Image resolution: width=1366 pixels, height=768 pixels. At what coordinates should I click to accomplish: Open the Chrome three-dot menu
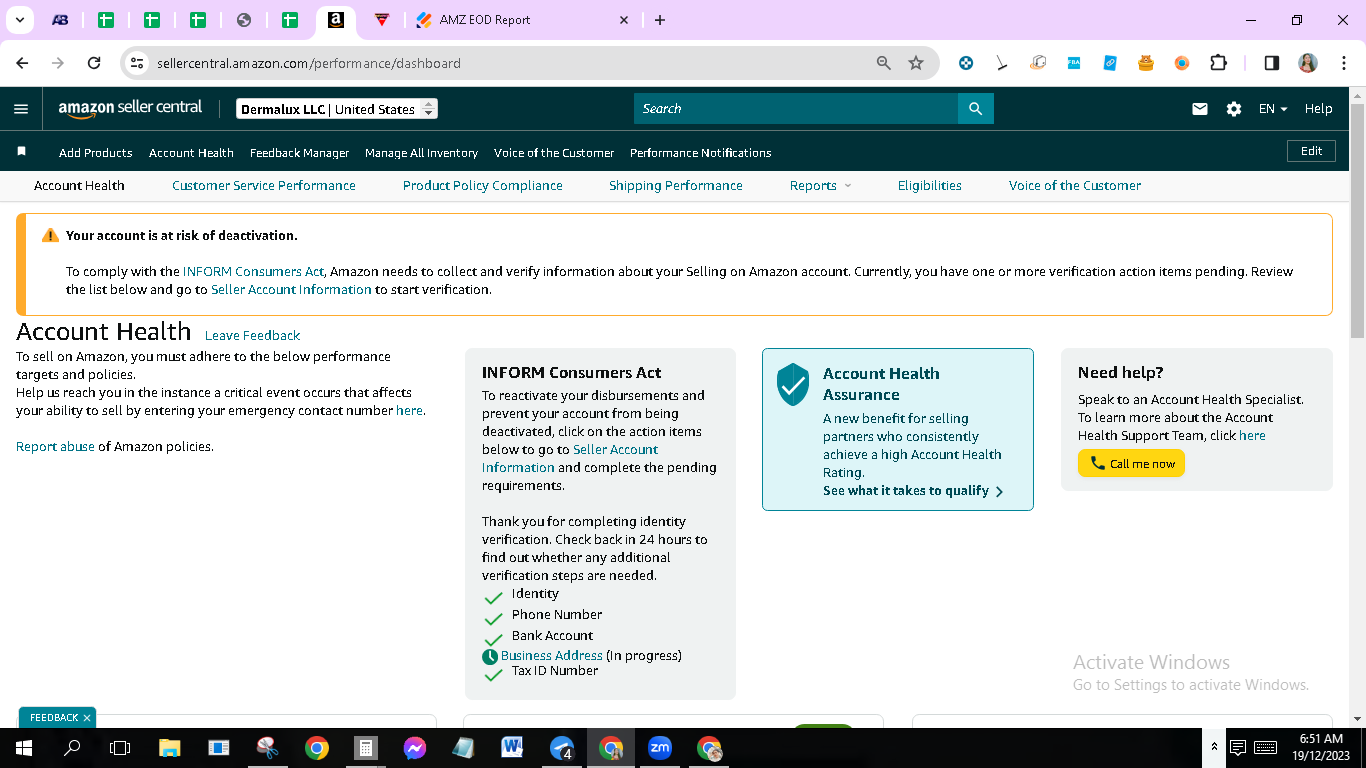1343,63
